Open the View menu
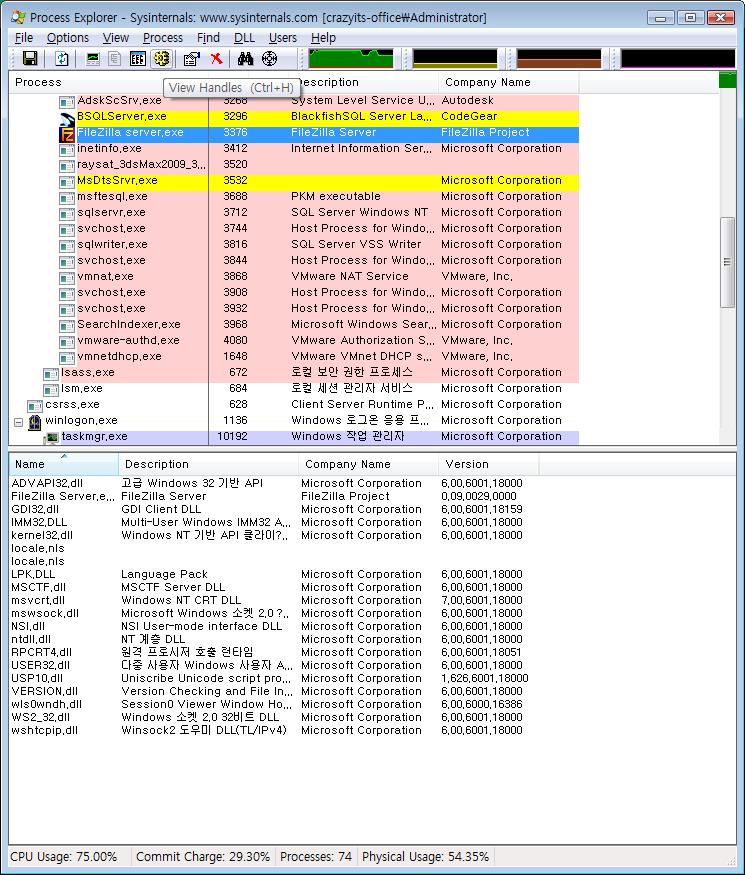This screenshot has width=745, height=875. click(x=116, y=38)
